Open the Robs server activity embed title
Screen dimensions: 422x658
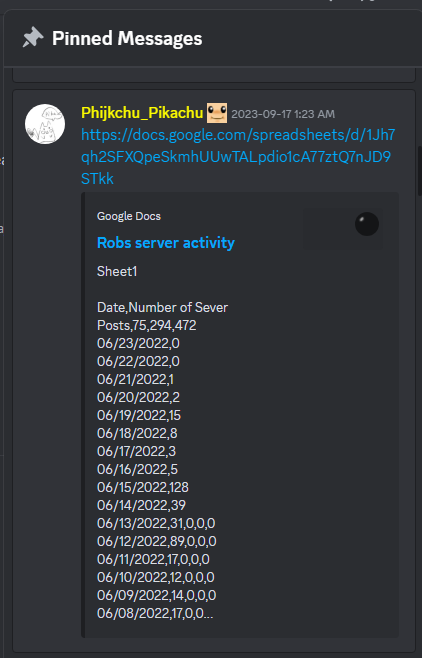click(x=166, y=243)
